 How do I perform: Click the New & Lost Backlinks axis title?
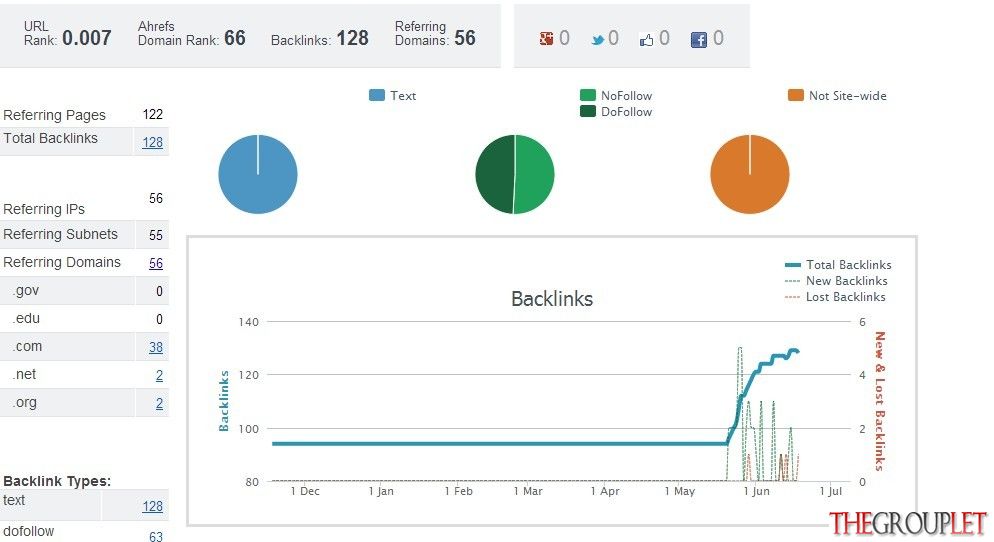(879, 401)
